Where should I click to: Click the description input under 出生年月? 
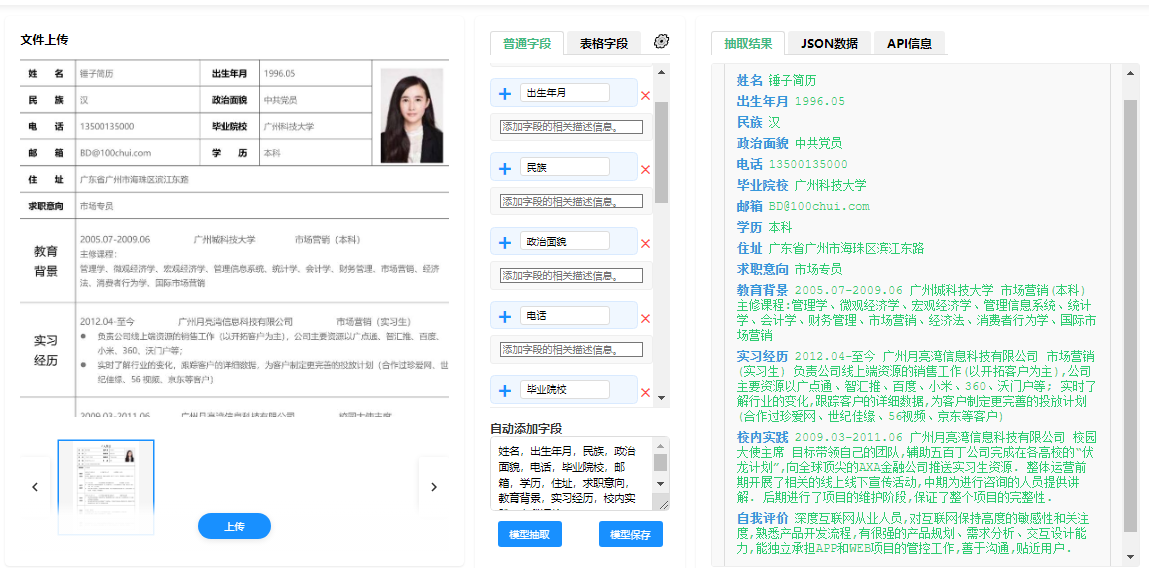571,127
